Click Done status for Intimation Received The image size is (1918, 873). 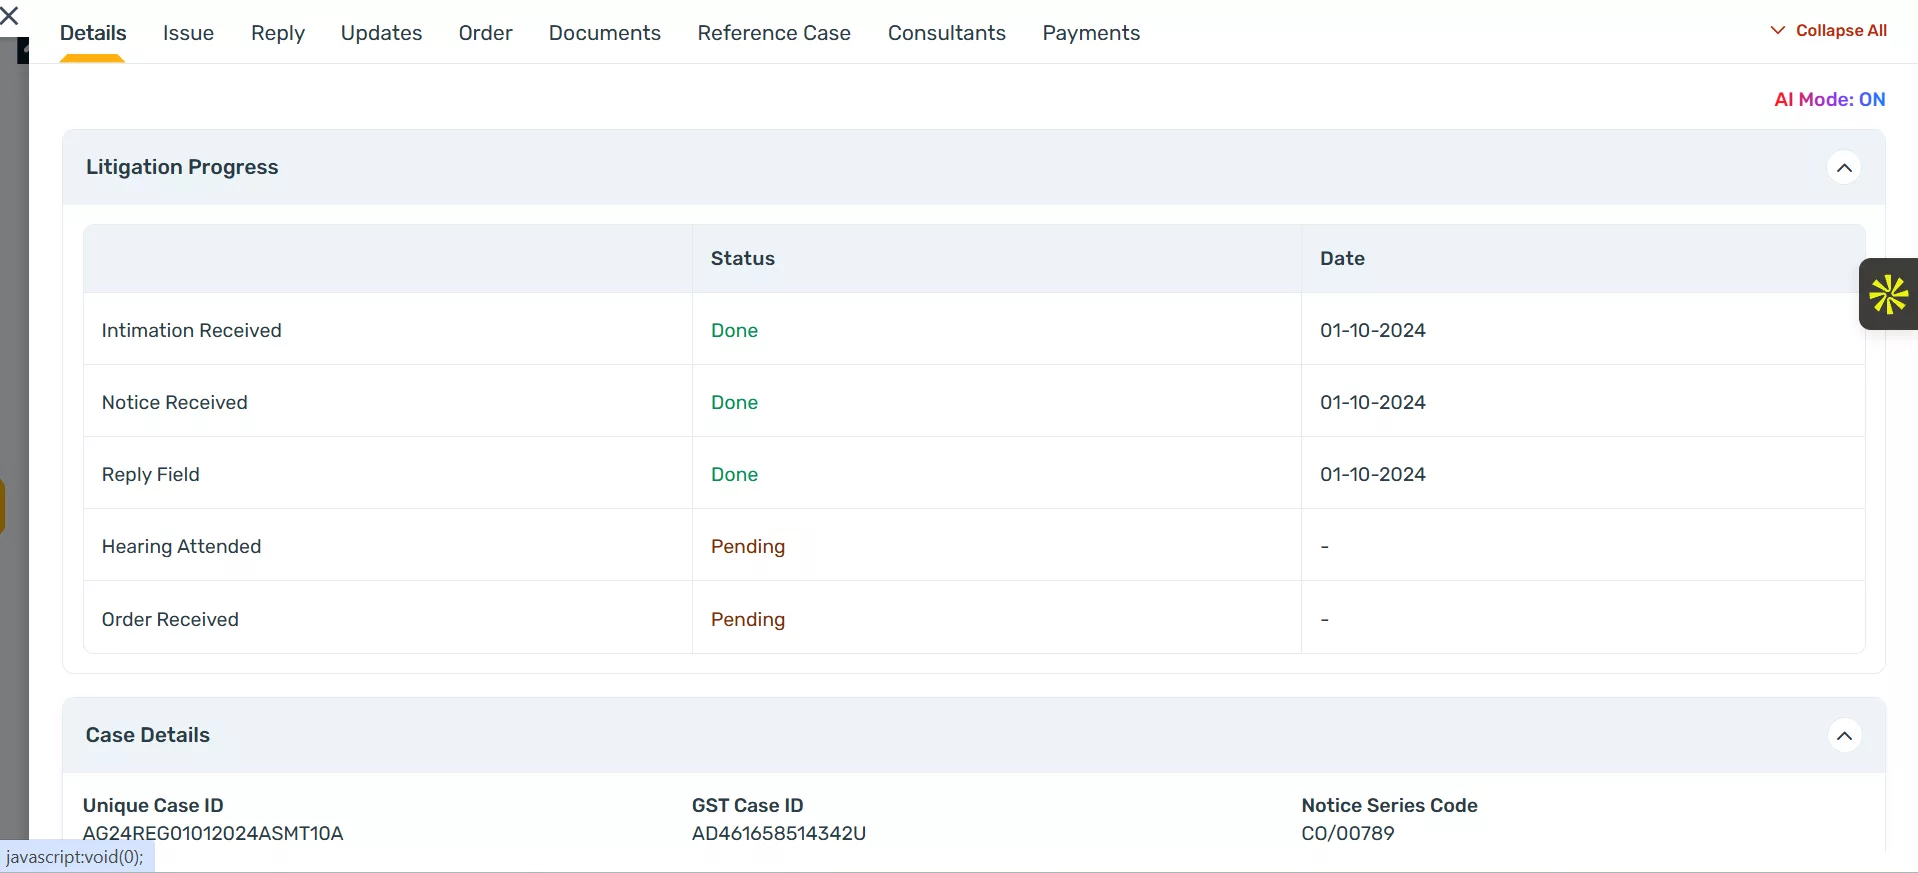tap(734, 331)
